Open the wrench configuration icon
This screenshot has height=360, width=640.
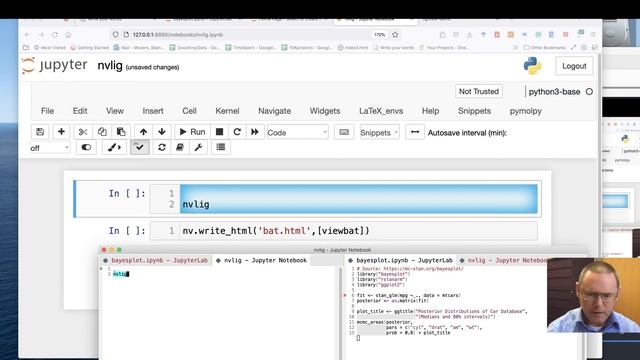pyautogui.click(x=198, y=147)
